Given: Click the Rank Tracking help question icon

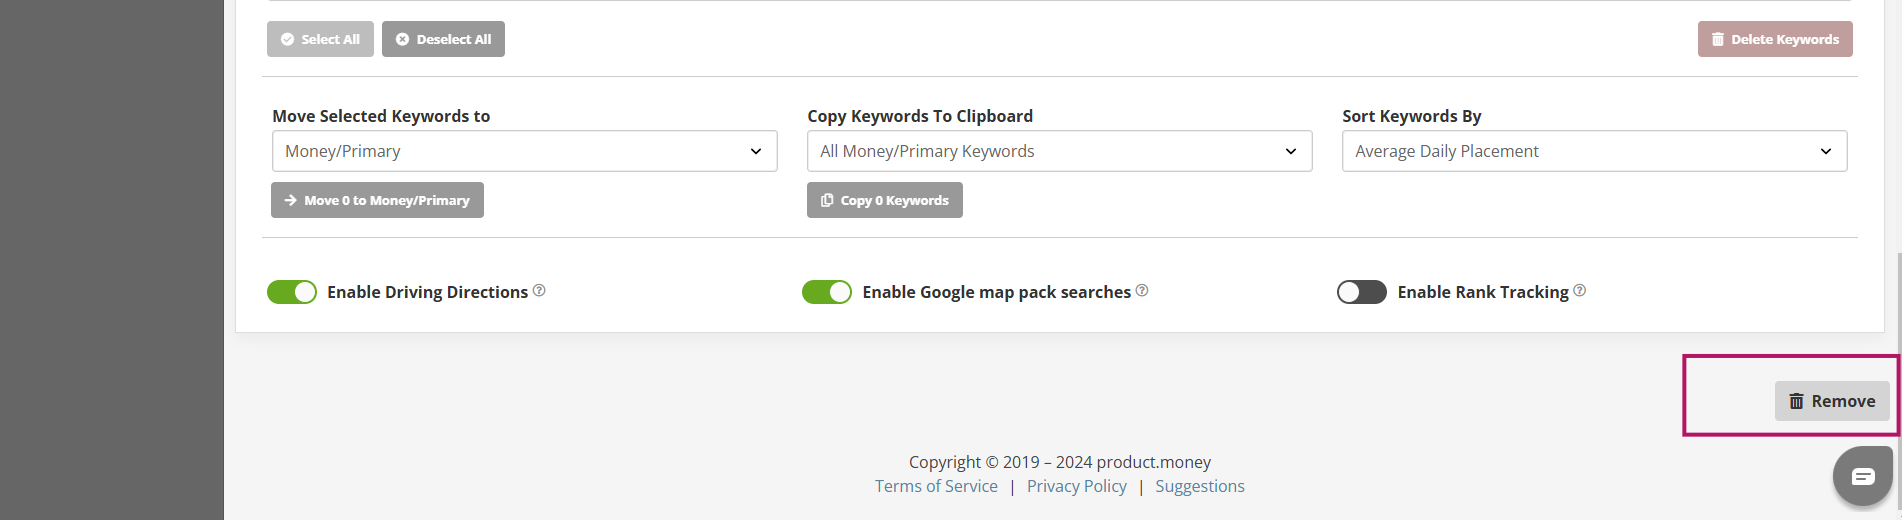Looking at the screenshot, I should [x=1580, y=291].
